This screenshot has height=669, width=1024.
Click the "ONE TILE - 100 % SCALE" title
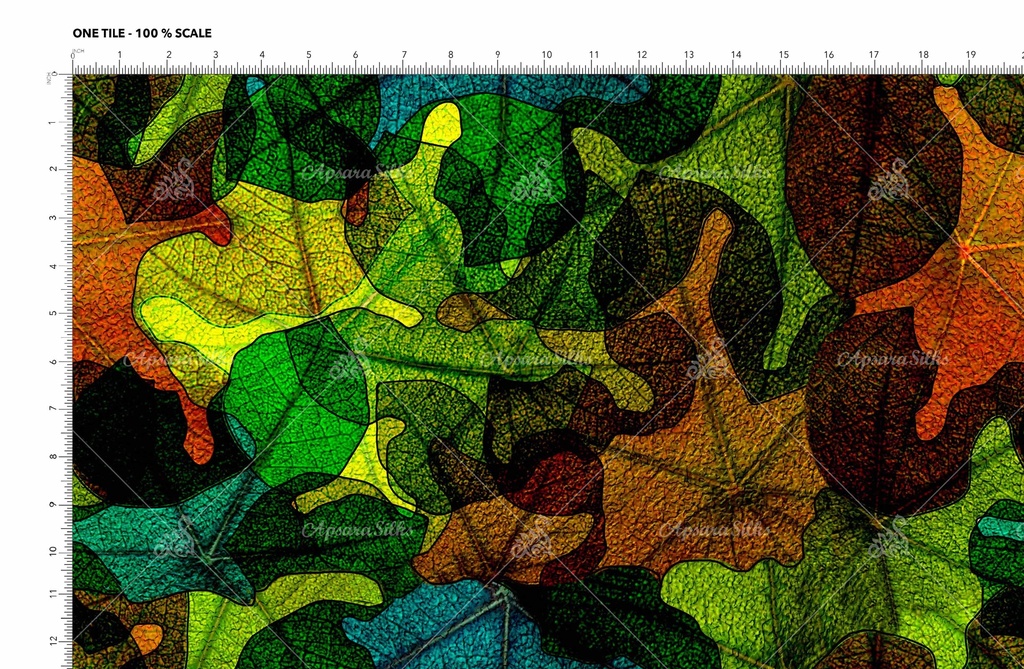(142, 33)
